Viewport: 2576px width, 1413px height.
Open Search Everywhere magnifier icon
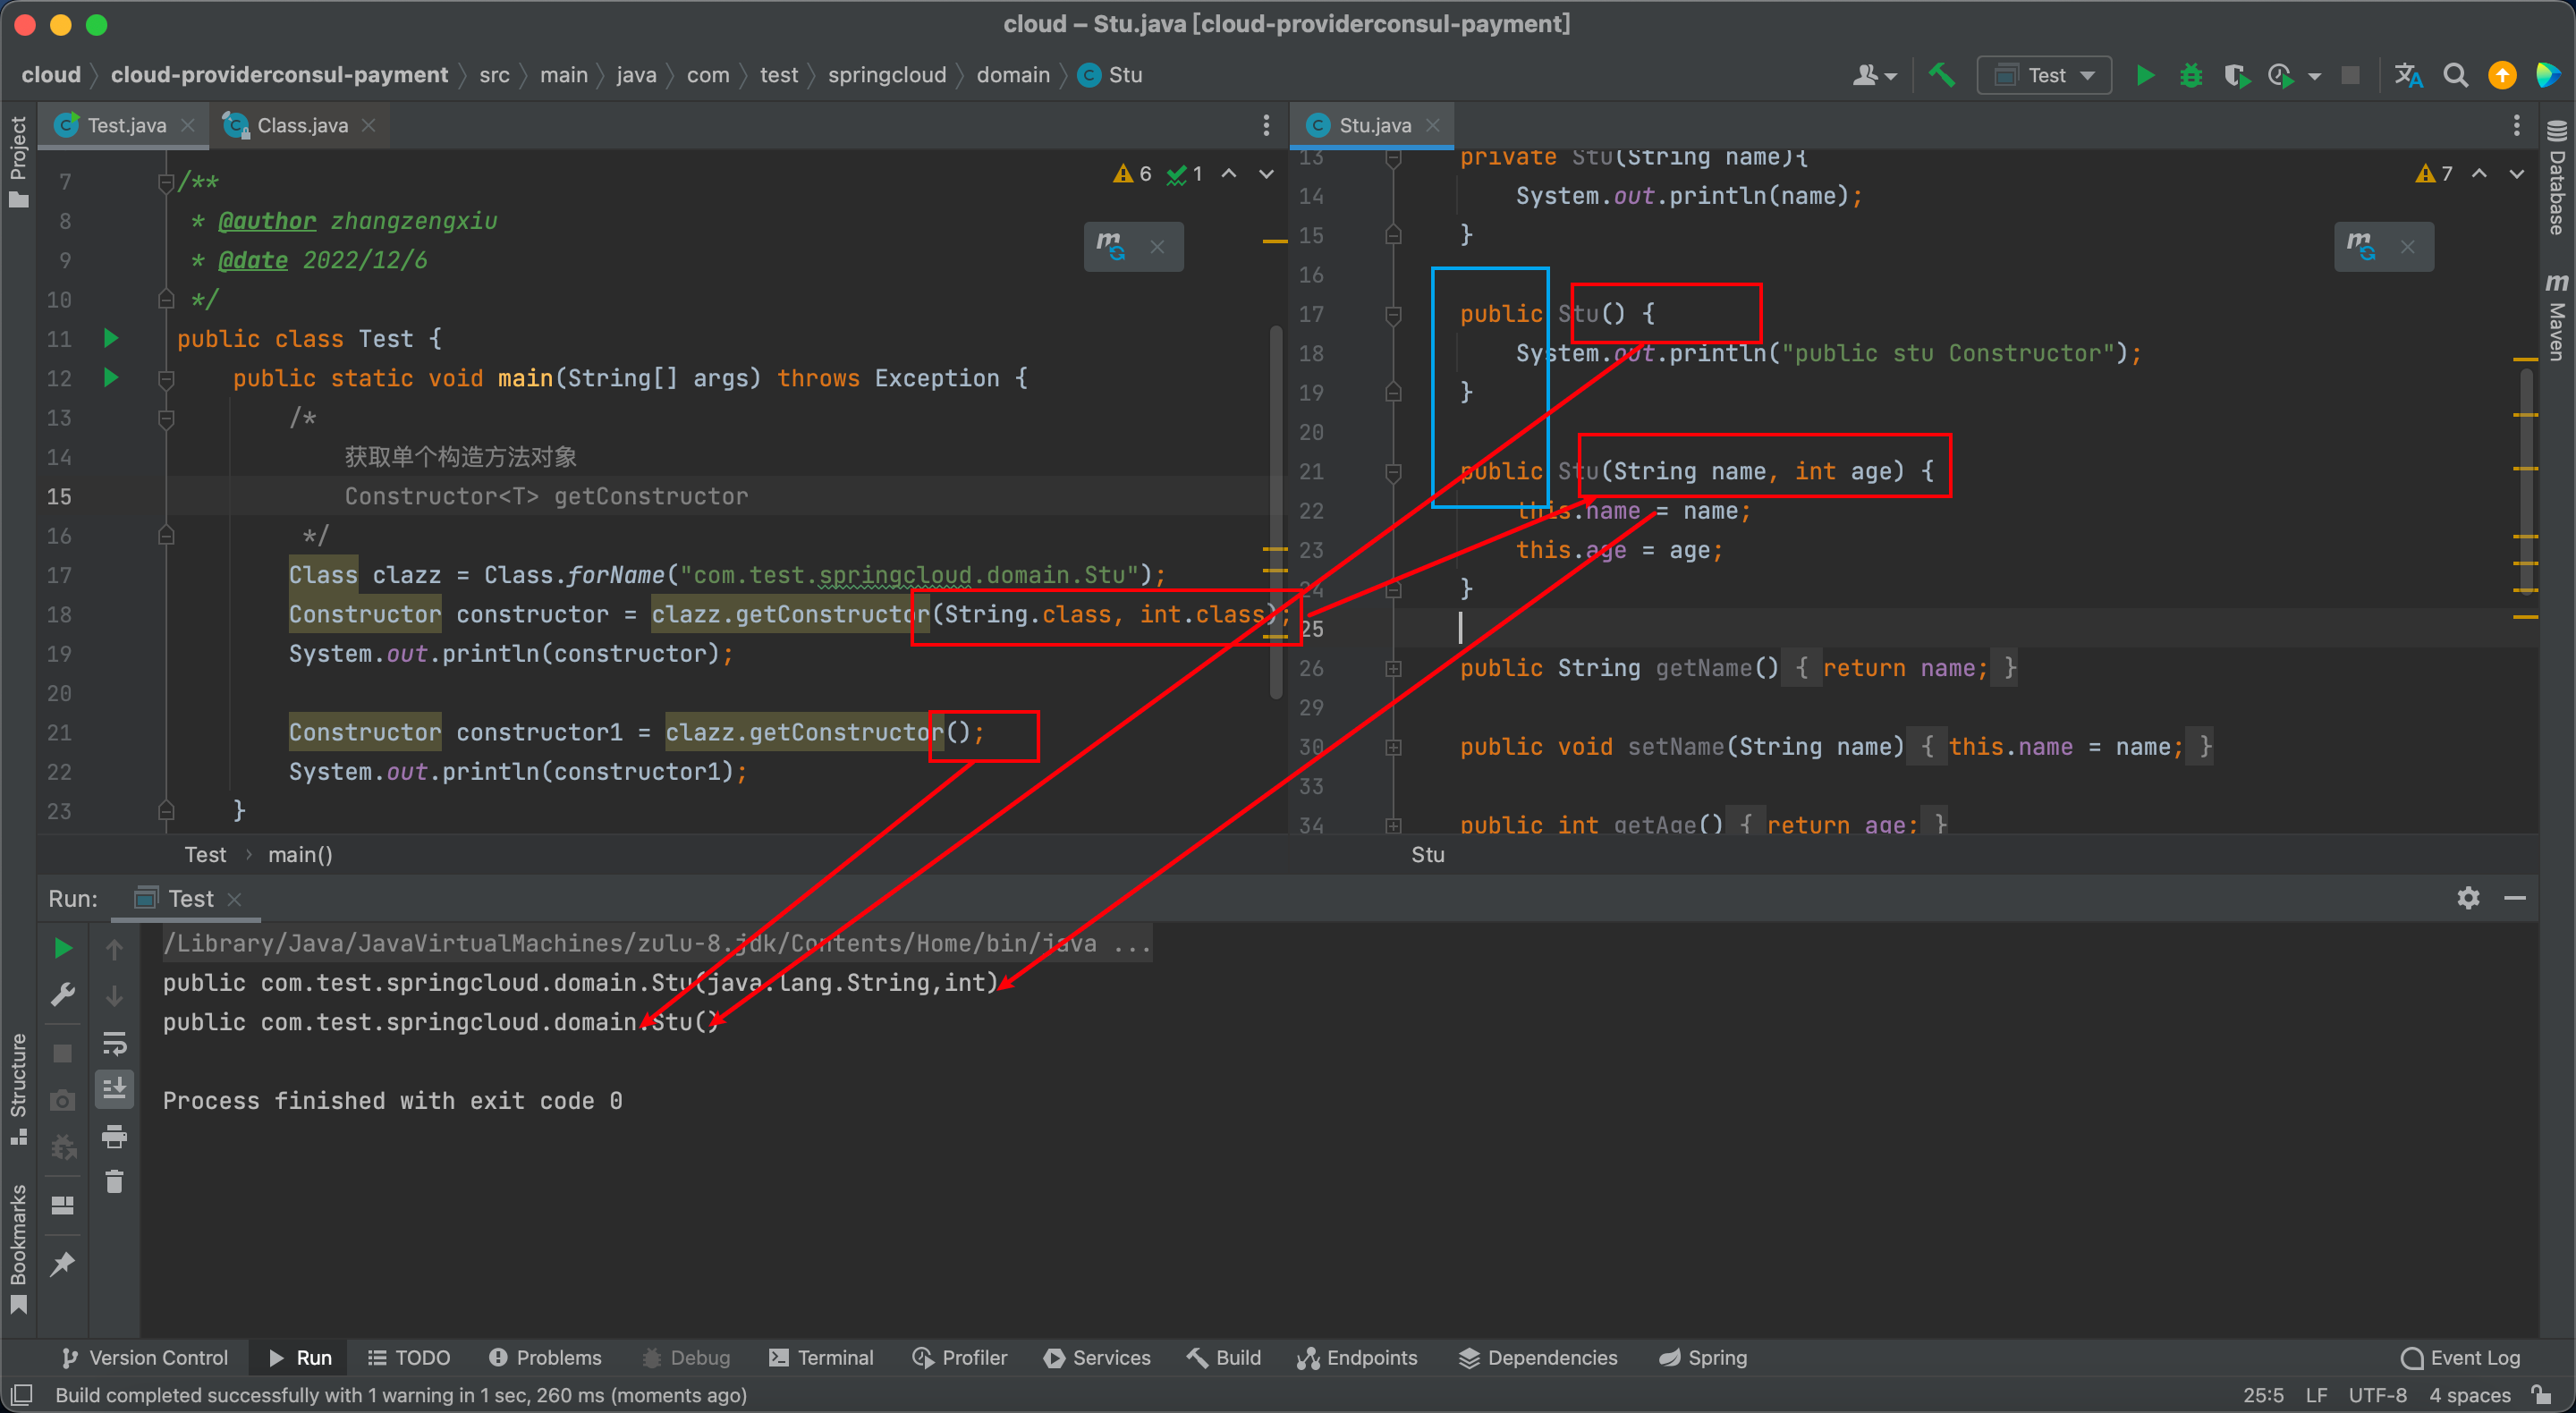click(2456, 75)
